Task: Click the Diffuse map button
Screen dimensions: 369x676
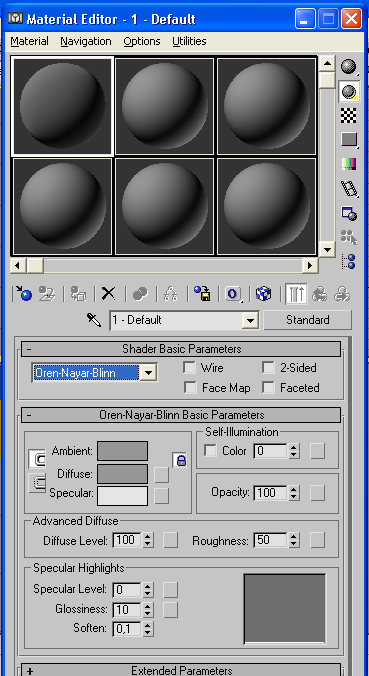Action: 162,474
